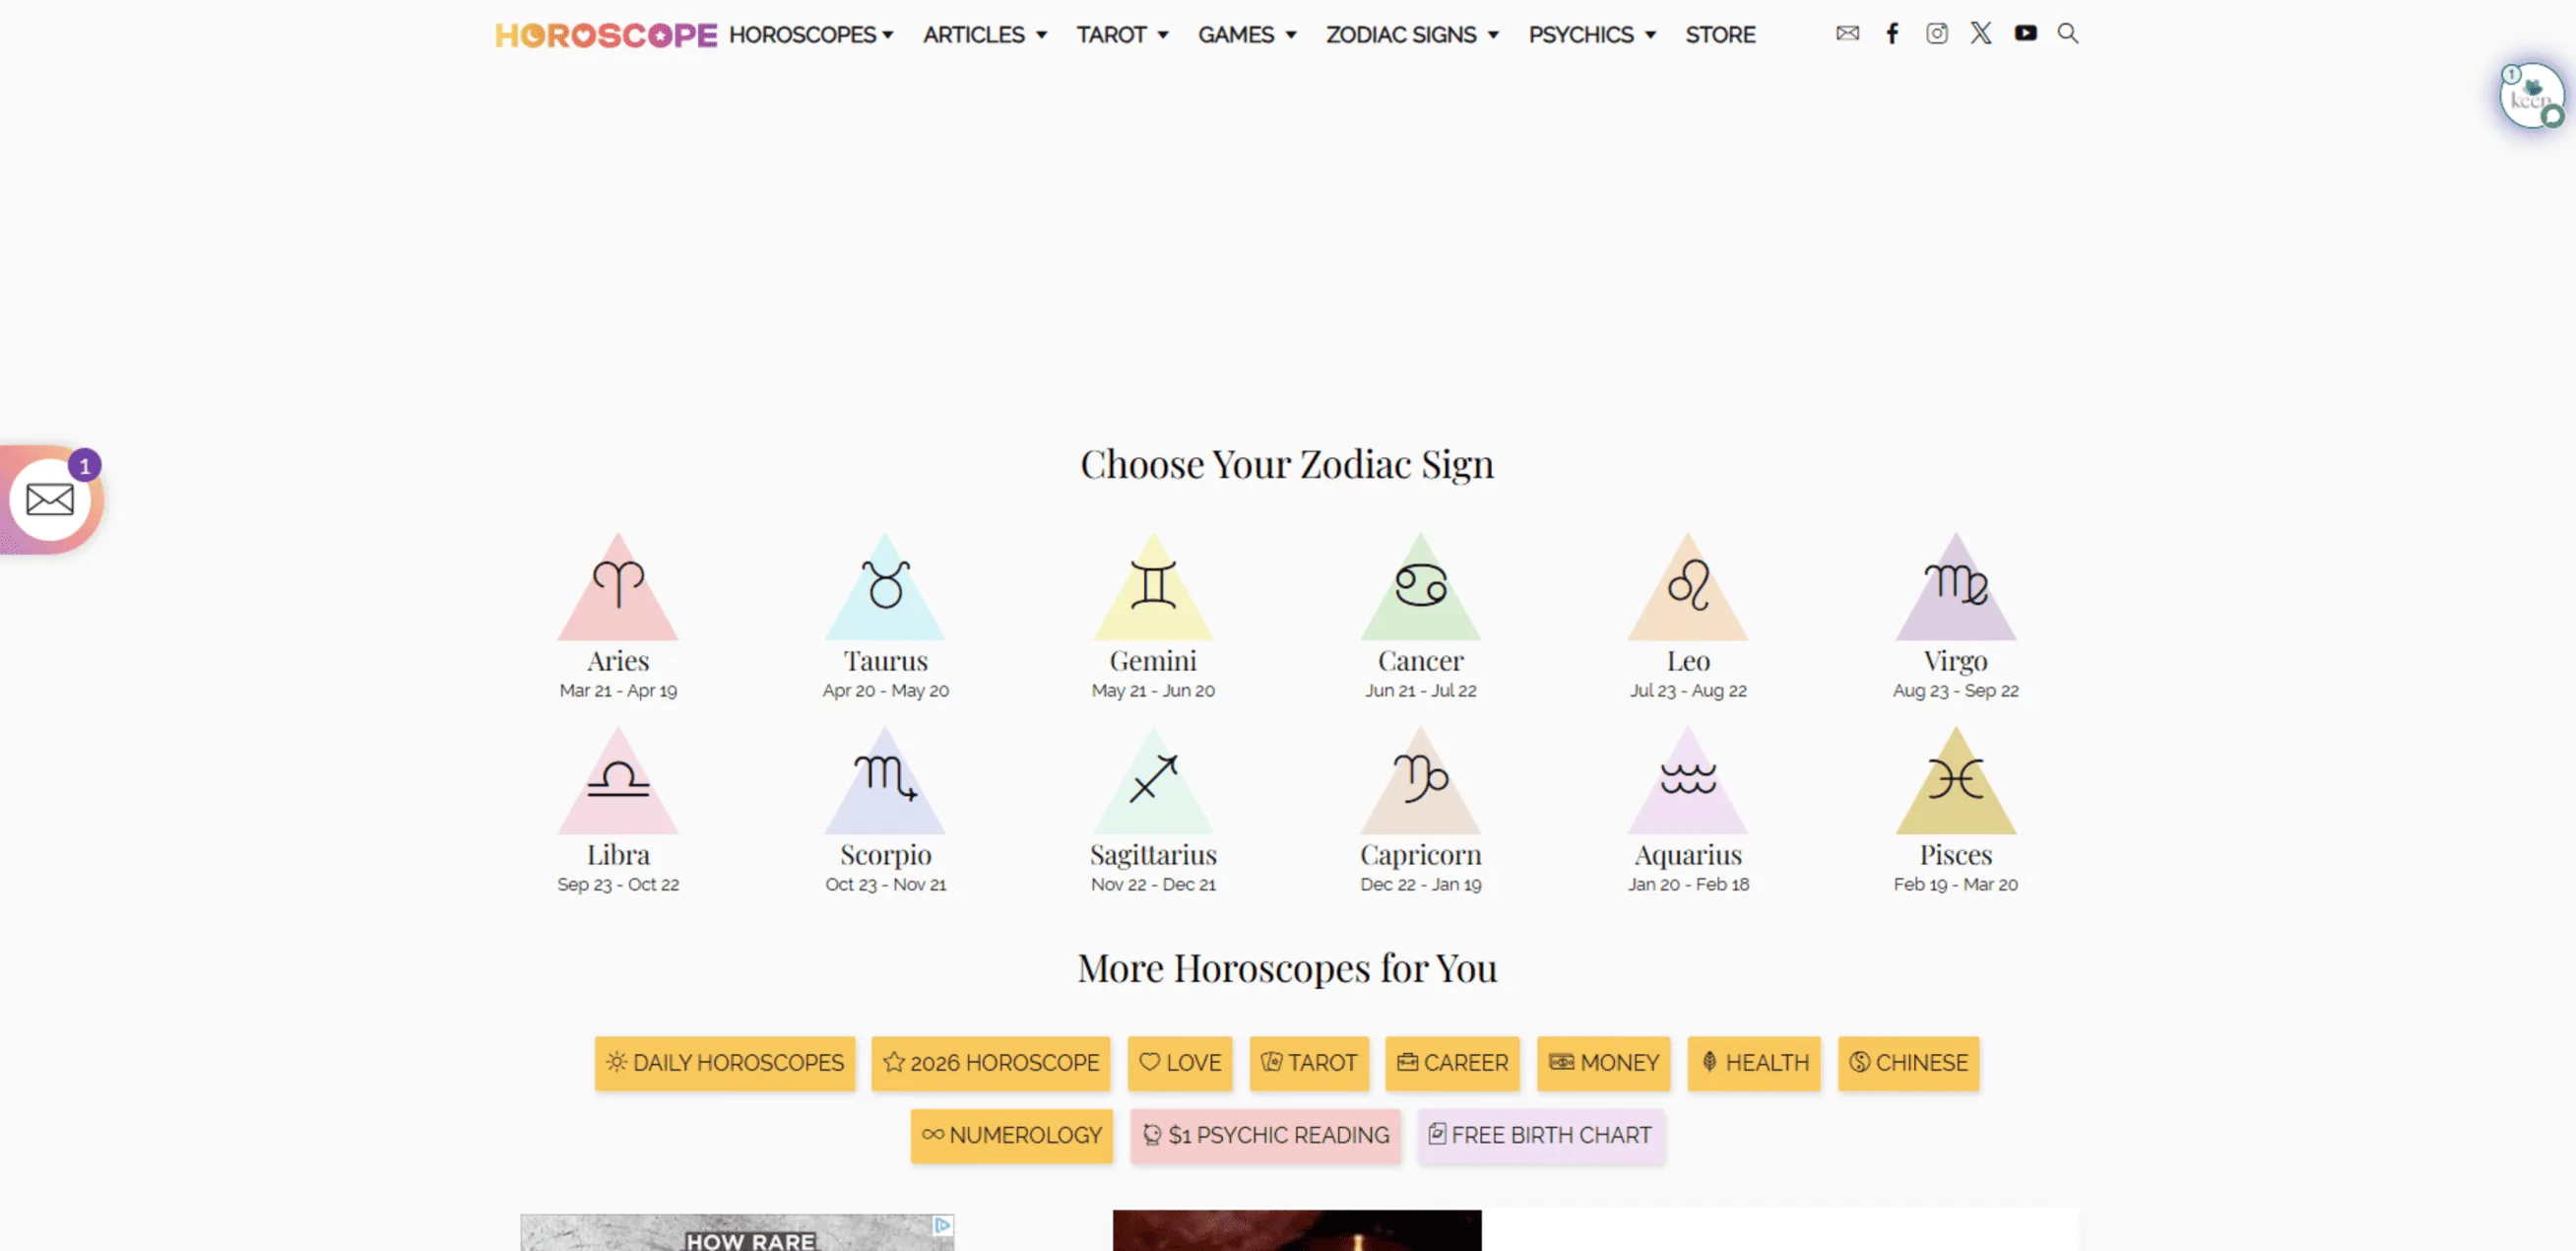This screenshot has width=2576, height=1251.
Task: Click the Gemini name link
Action: click(1153, 661)
